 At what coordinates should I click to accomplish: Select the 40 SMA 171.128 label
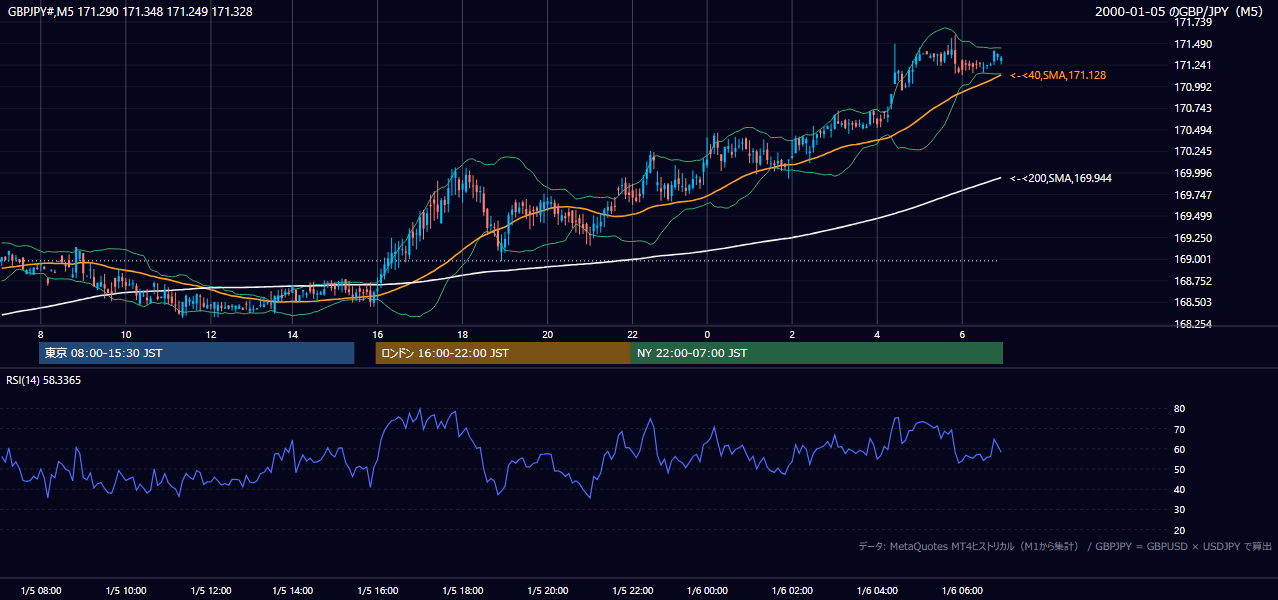click(x=1058, y=75)
